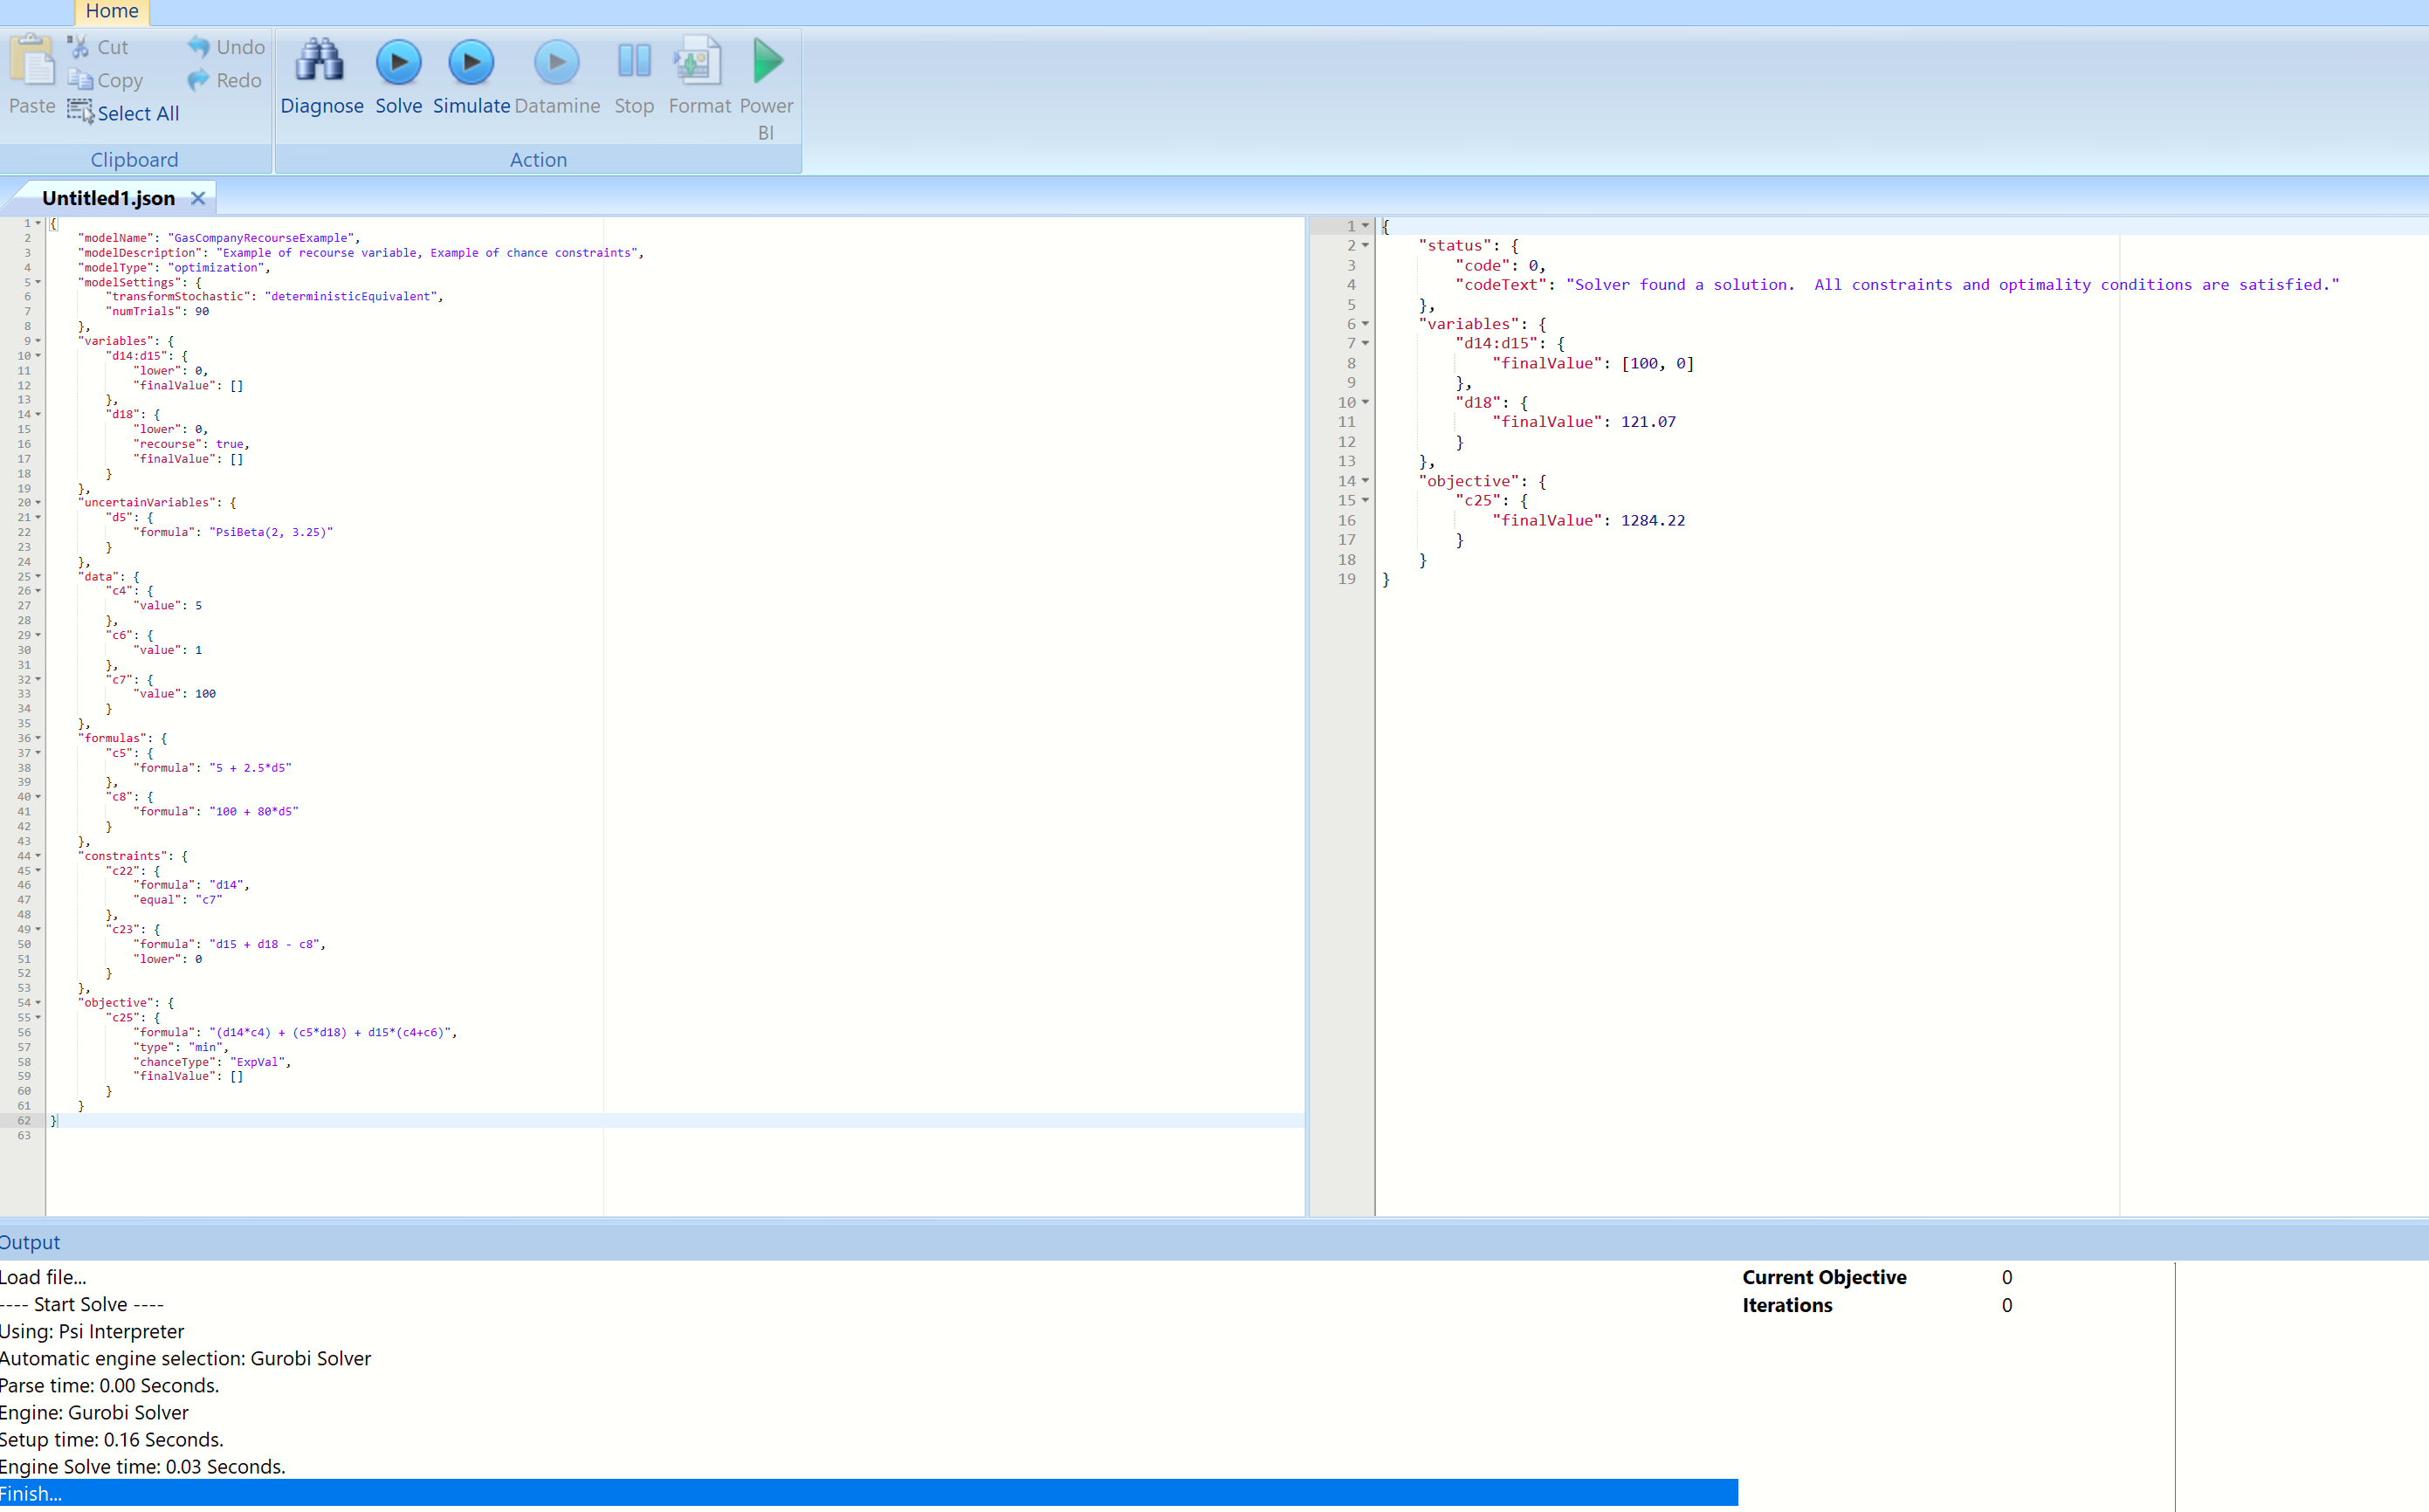Copy the current selection
The image size is (2429, 1512).
point(104,80)
